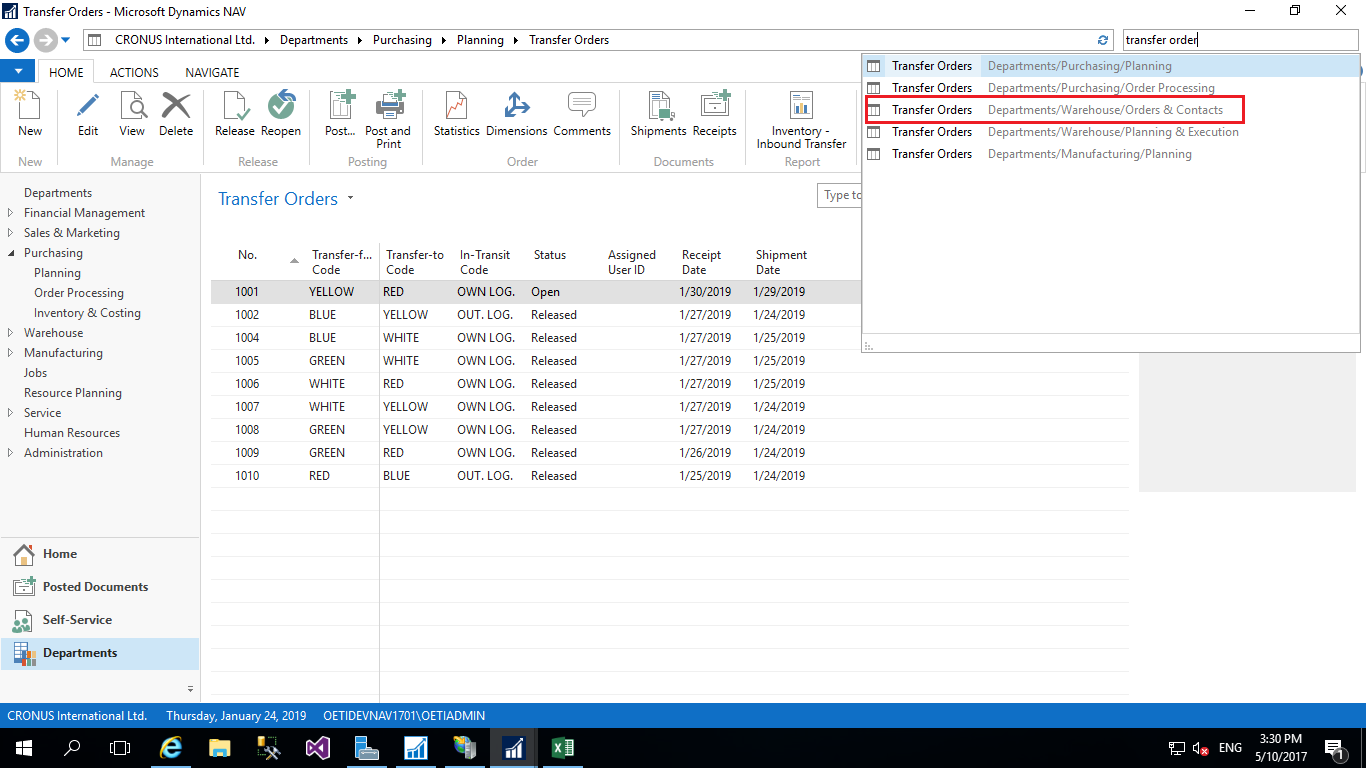Screen dimensions: 1366x768
Task: Select Transfer Orders under Purchasing/Planning result
Action: coord(1111,66)
